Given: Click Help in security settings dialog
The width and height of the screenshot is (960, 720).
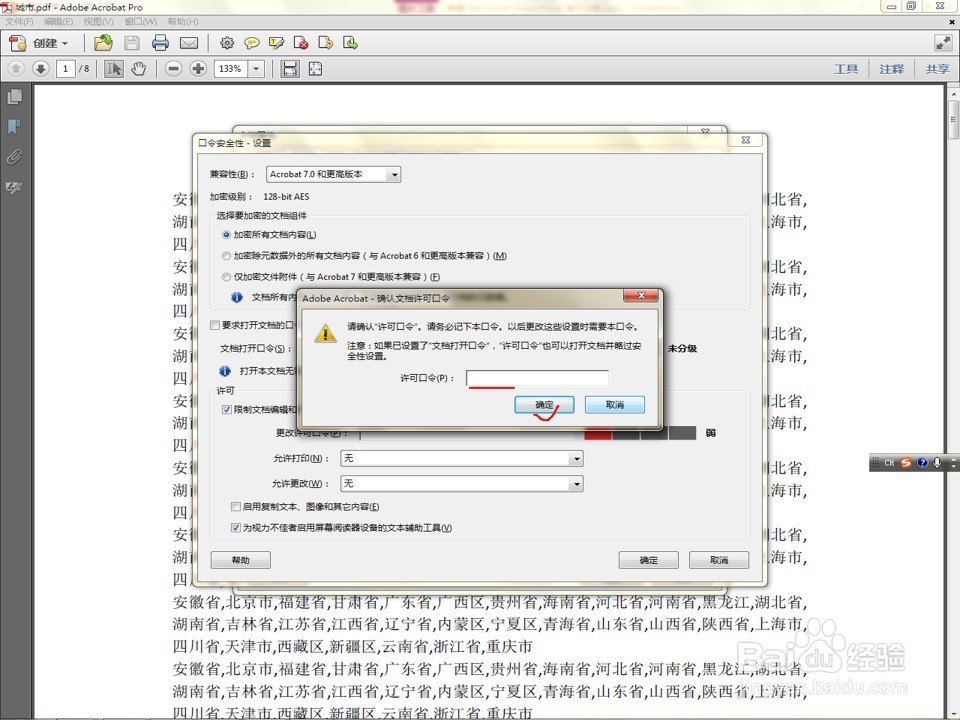Looking at the screenshot, I should pos(241,560).
